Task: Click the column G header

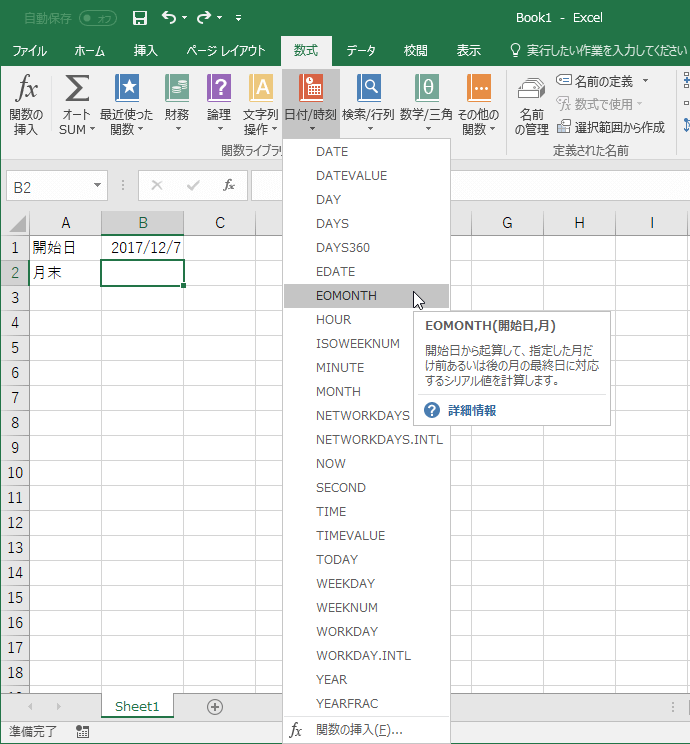Action: [x=507, y=223]
